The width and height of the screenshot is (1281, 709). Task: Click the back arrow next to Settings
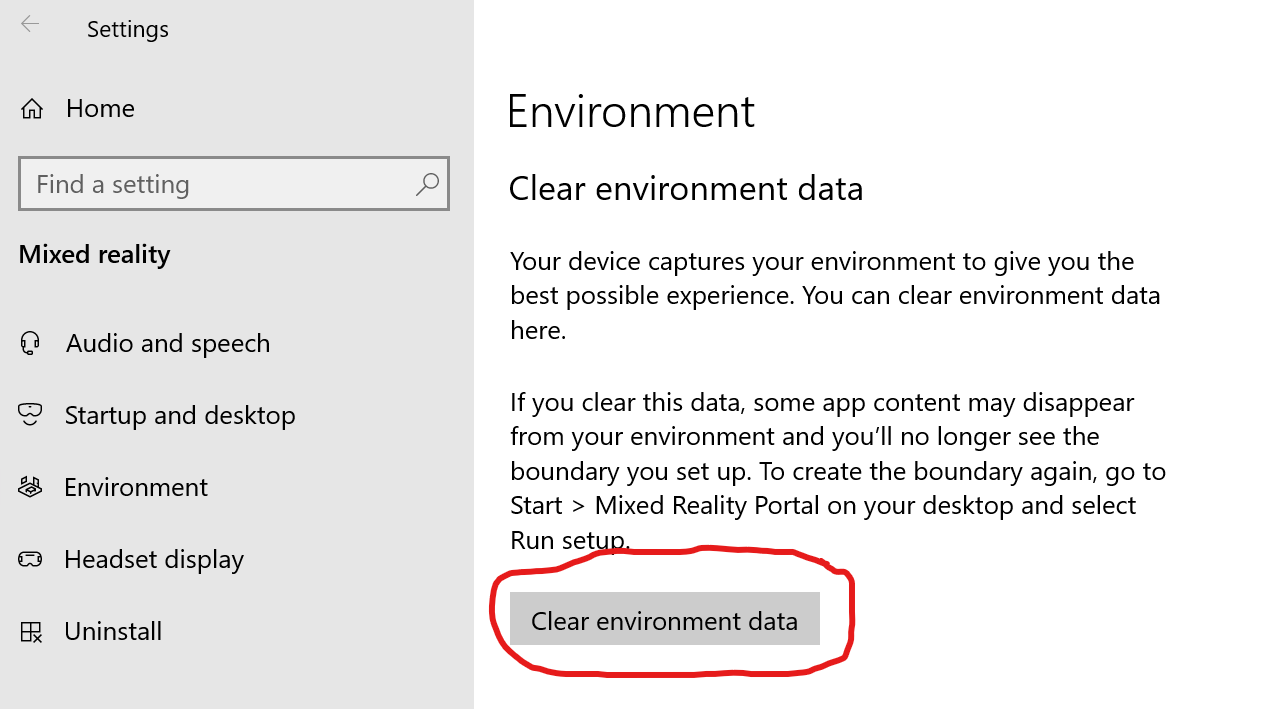(x=30, y=24)
